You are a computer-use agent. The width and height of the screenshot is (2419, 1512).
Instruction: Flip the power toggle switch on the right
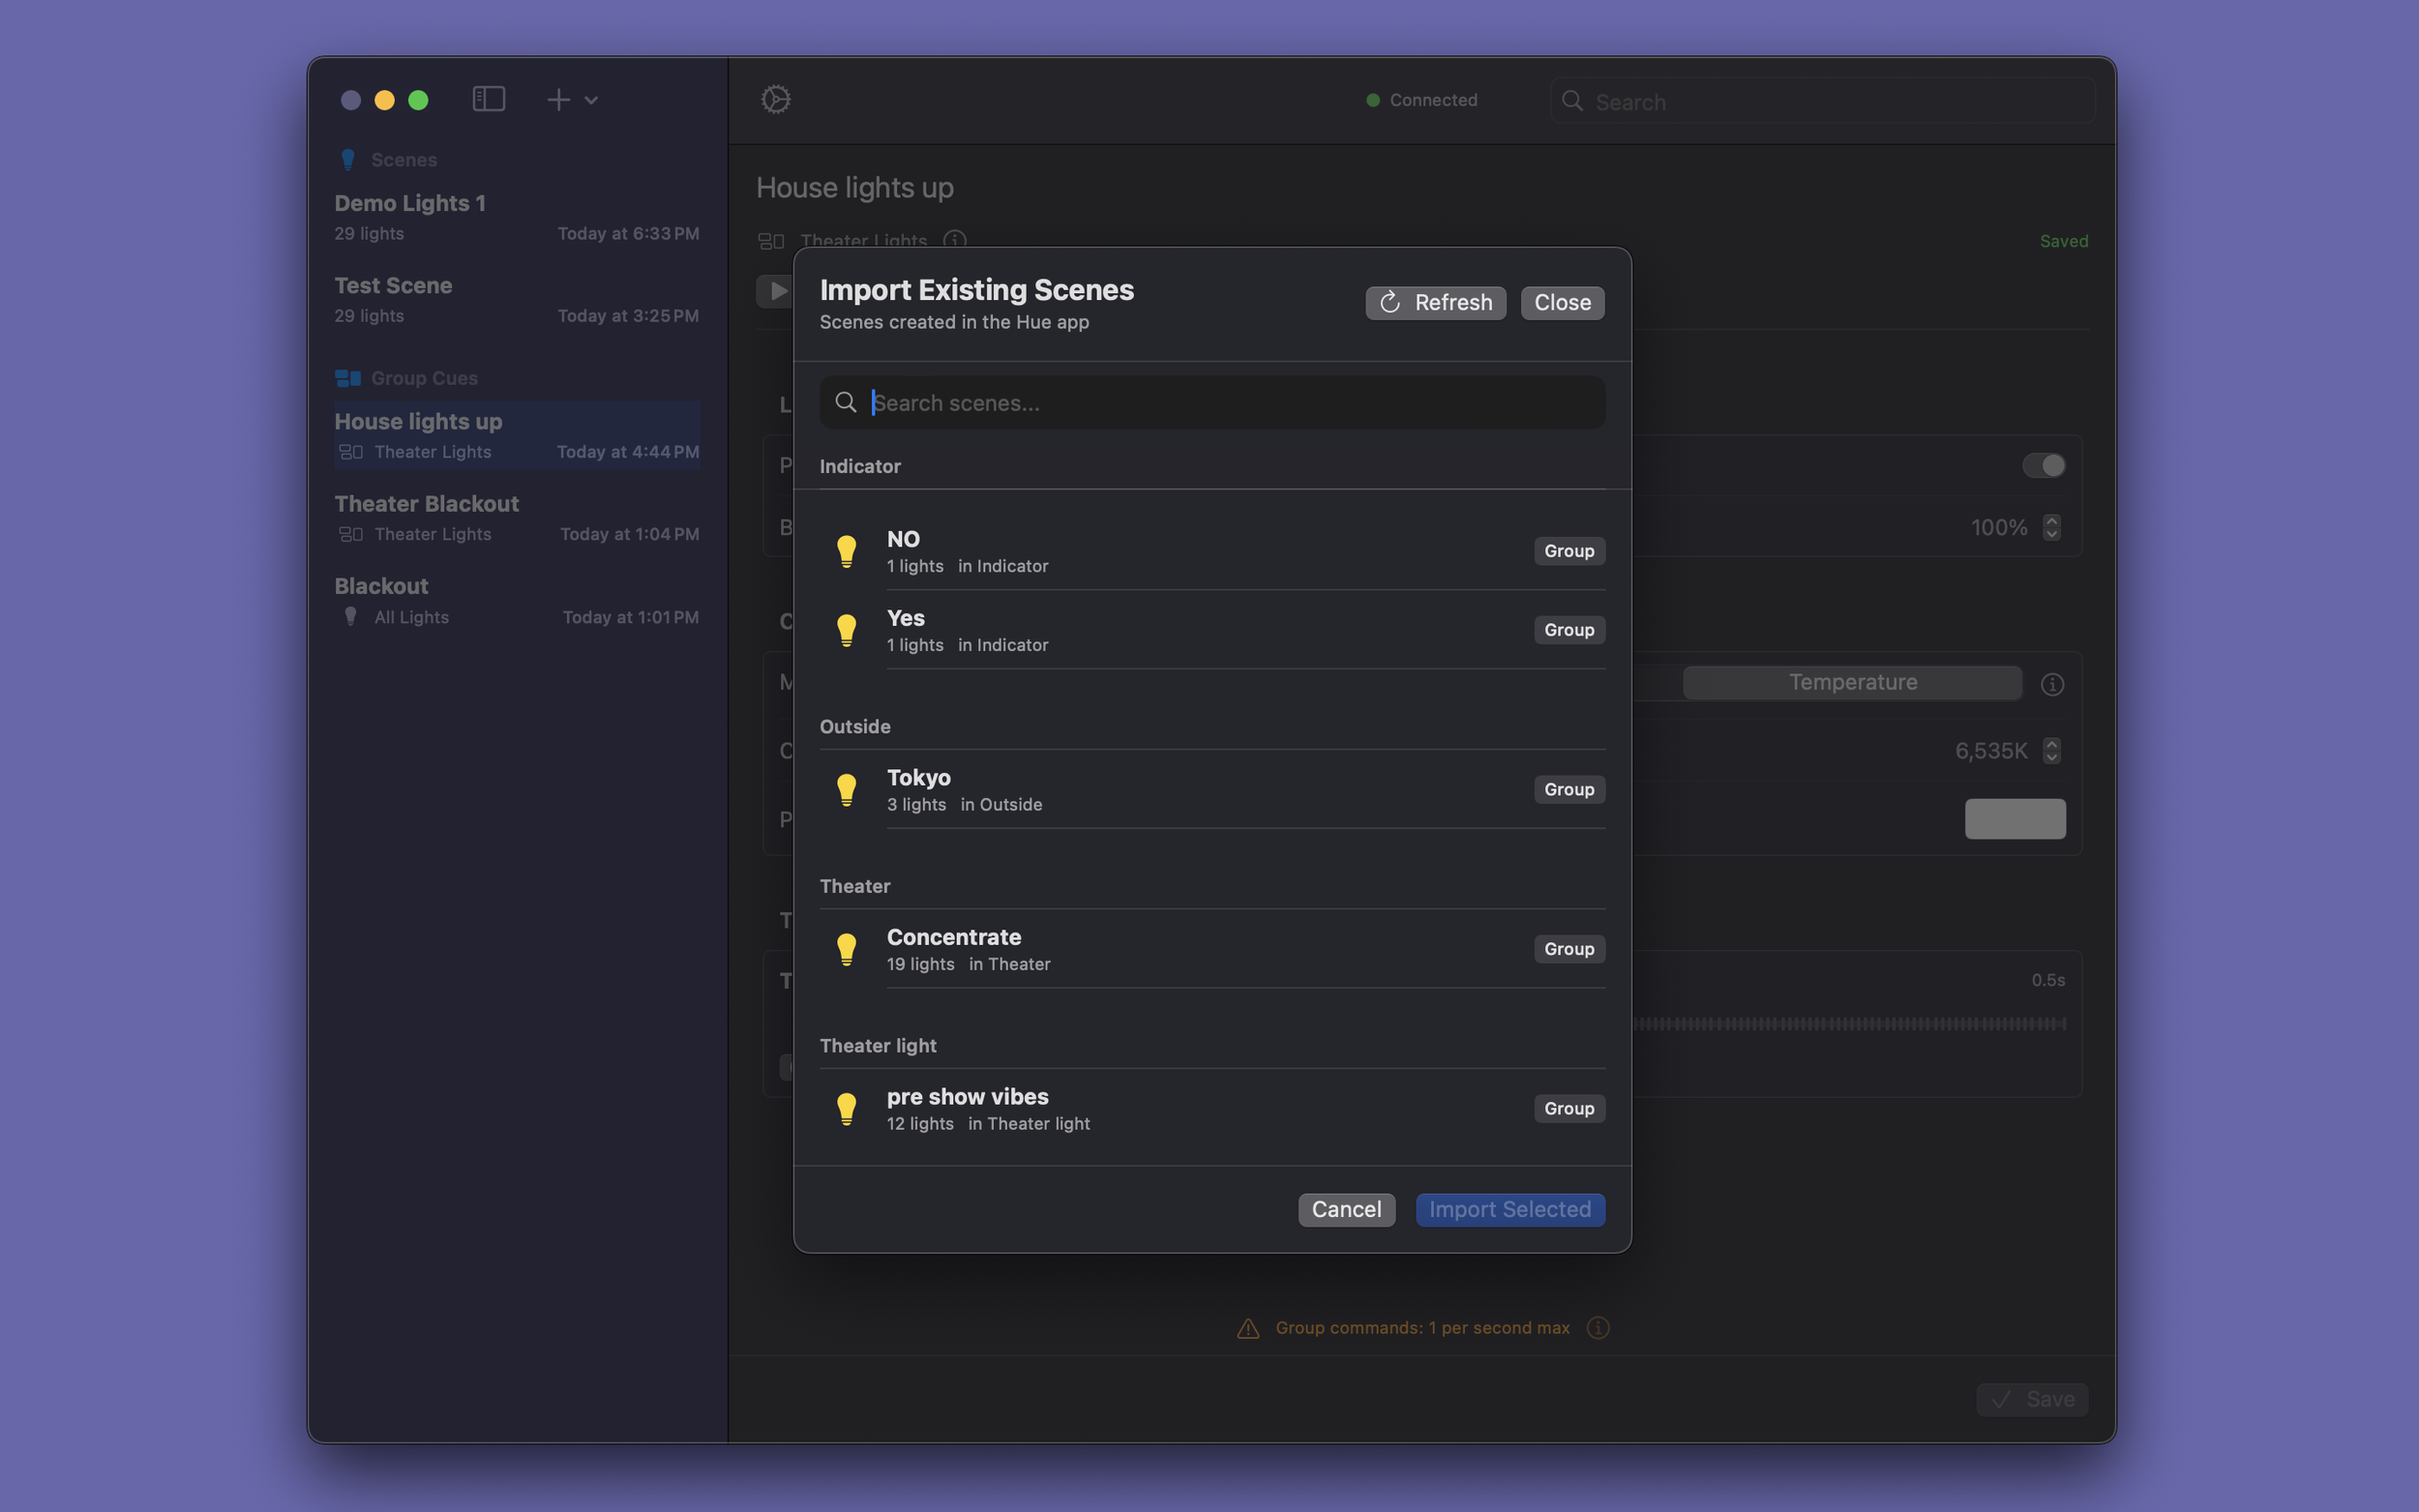point(2042,464)
